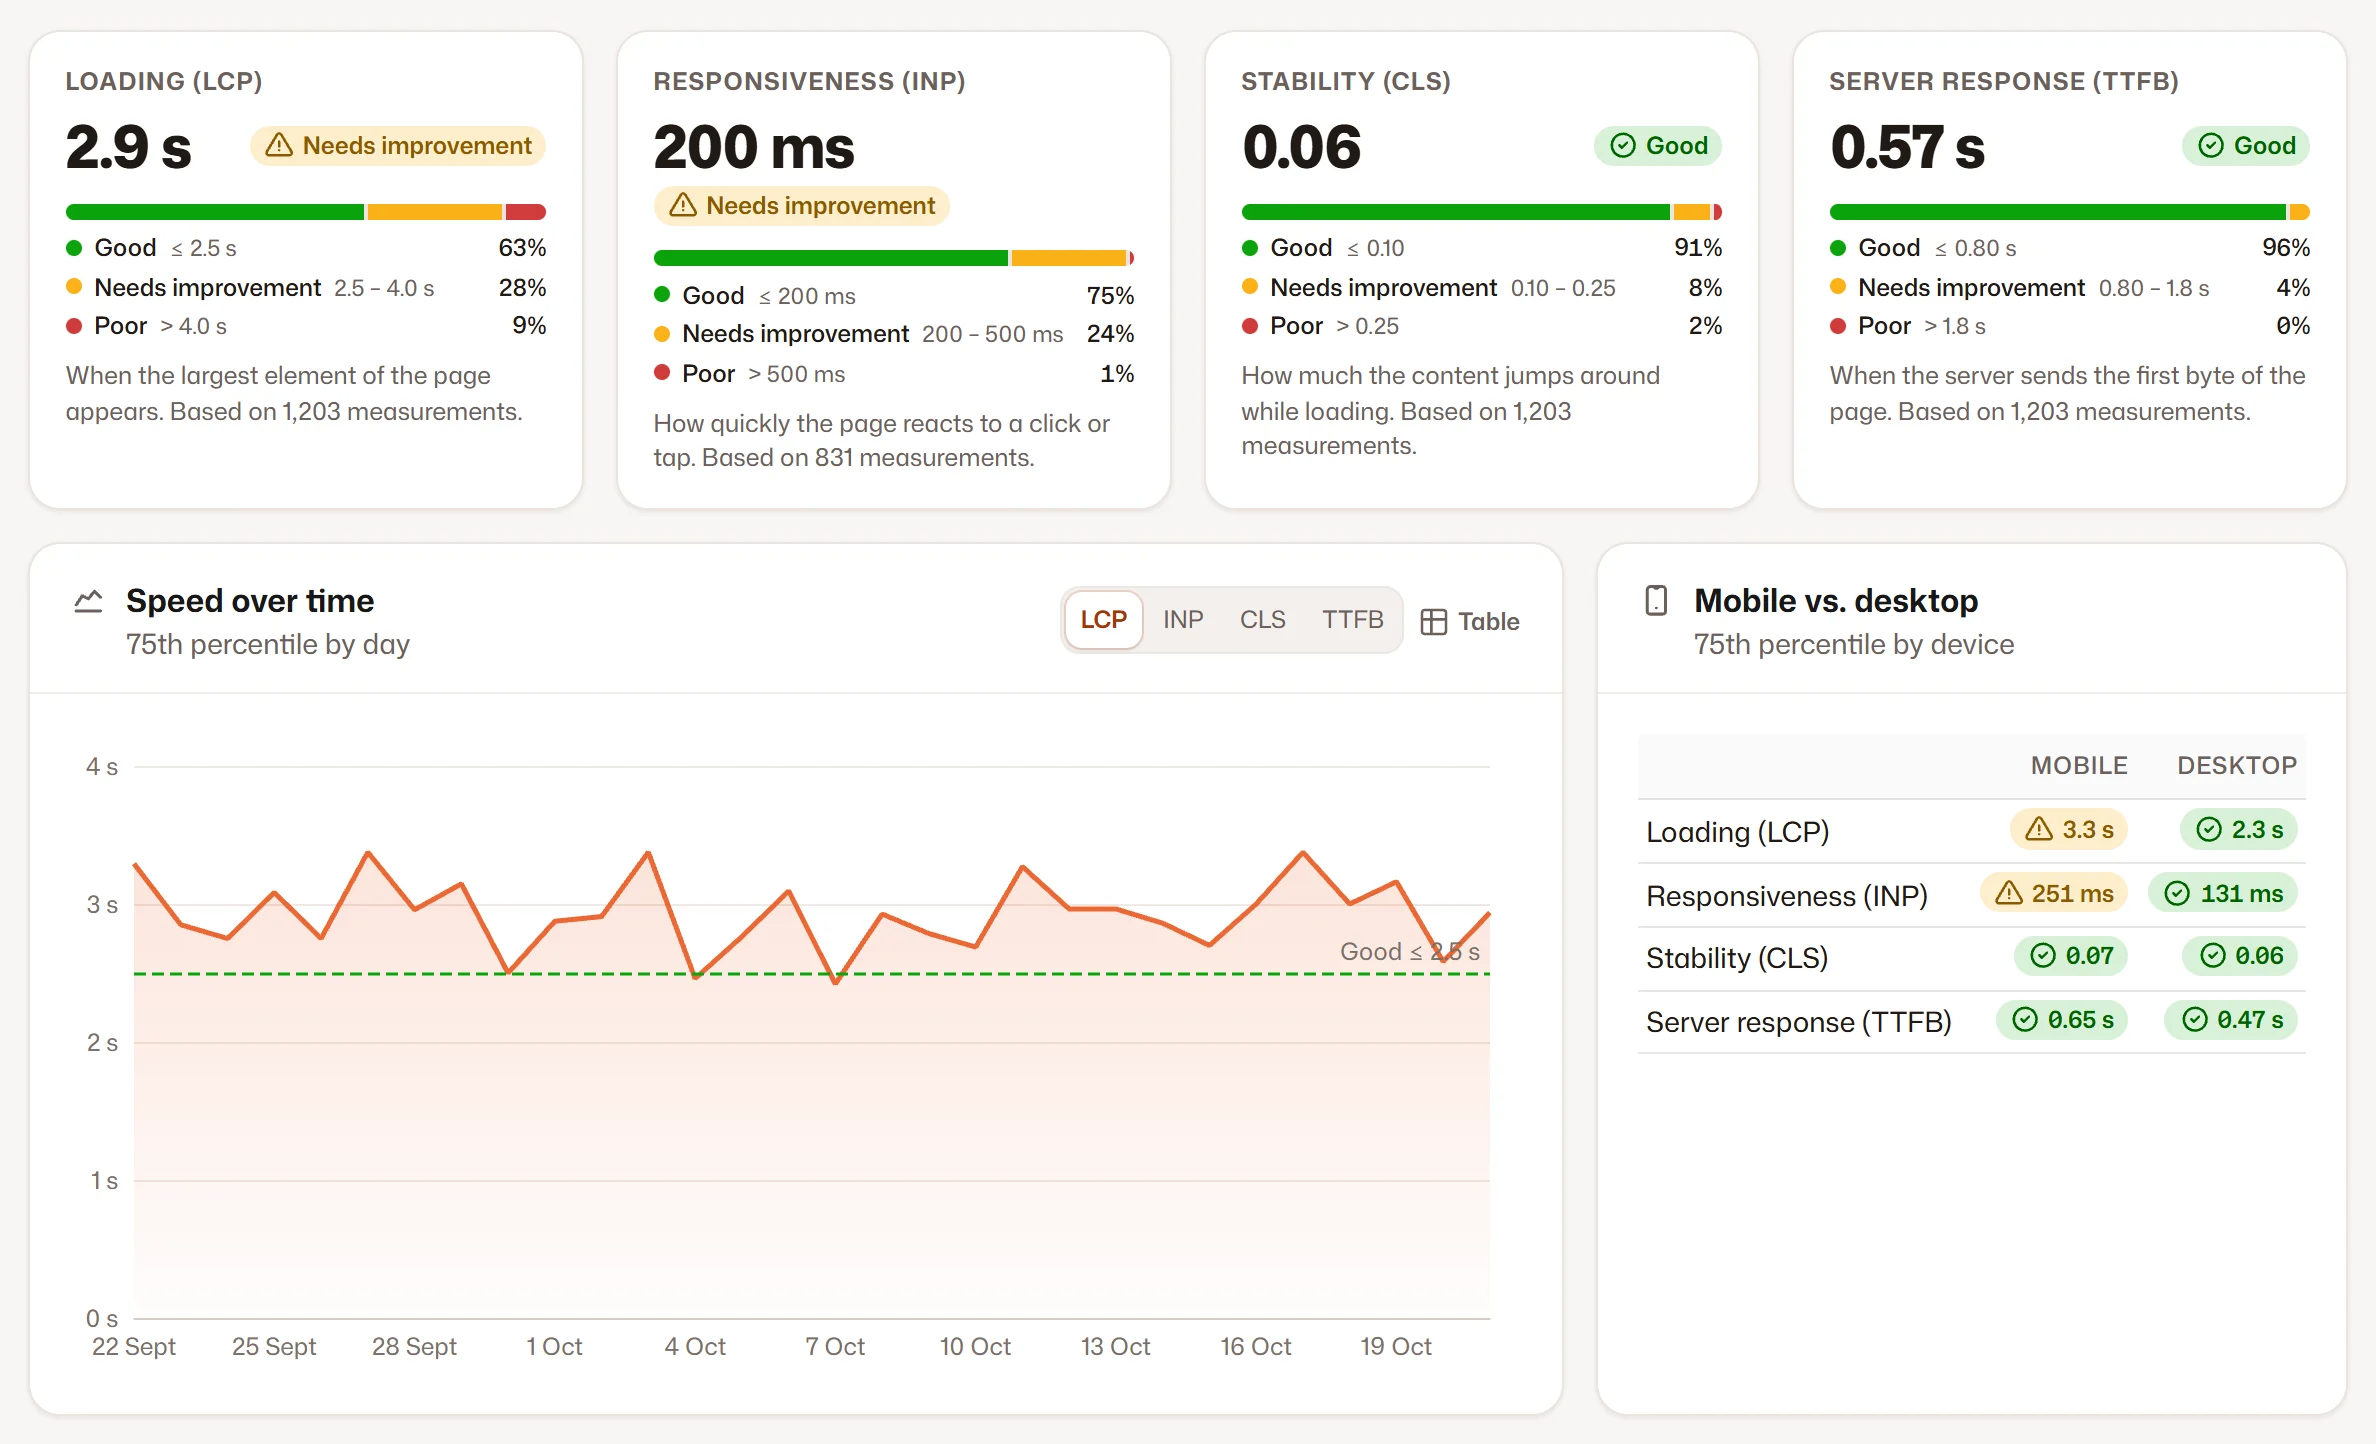Click the checkmark icon in desktop 0.47 s badge
Screen dimensions: 2376x1444
tap(2195, 1020)
